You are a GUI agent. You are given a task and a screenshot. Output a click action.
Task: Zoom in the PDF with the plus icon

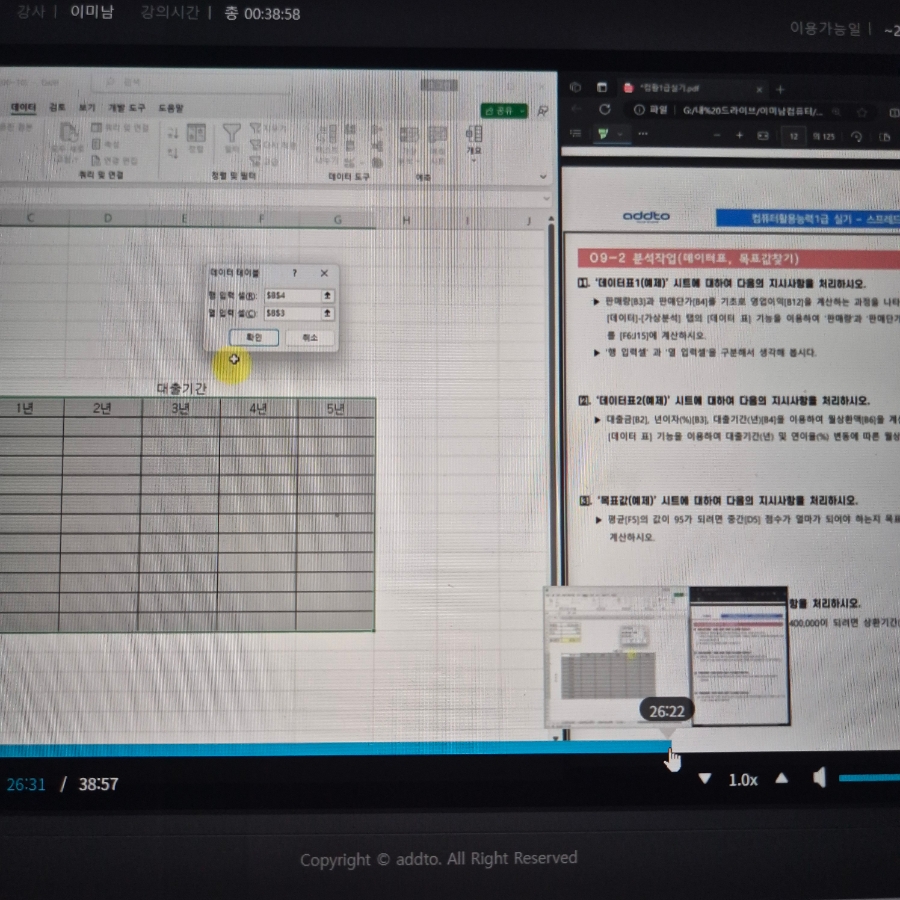tap(740, 136)
